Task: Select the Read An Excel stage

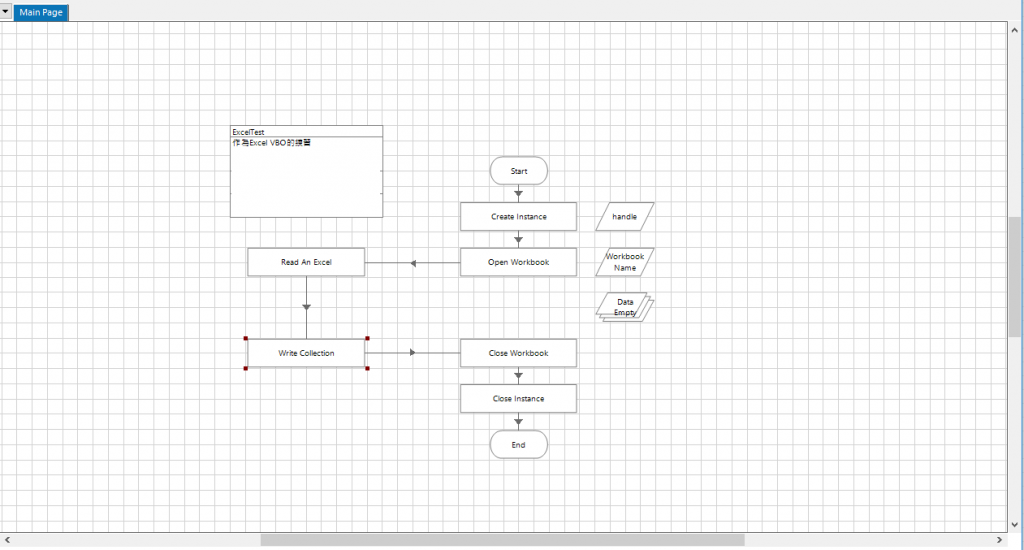Action: (306, 262)
